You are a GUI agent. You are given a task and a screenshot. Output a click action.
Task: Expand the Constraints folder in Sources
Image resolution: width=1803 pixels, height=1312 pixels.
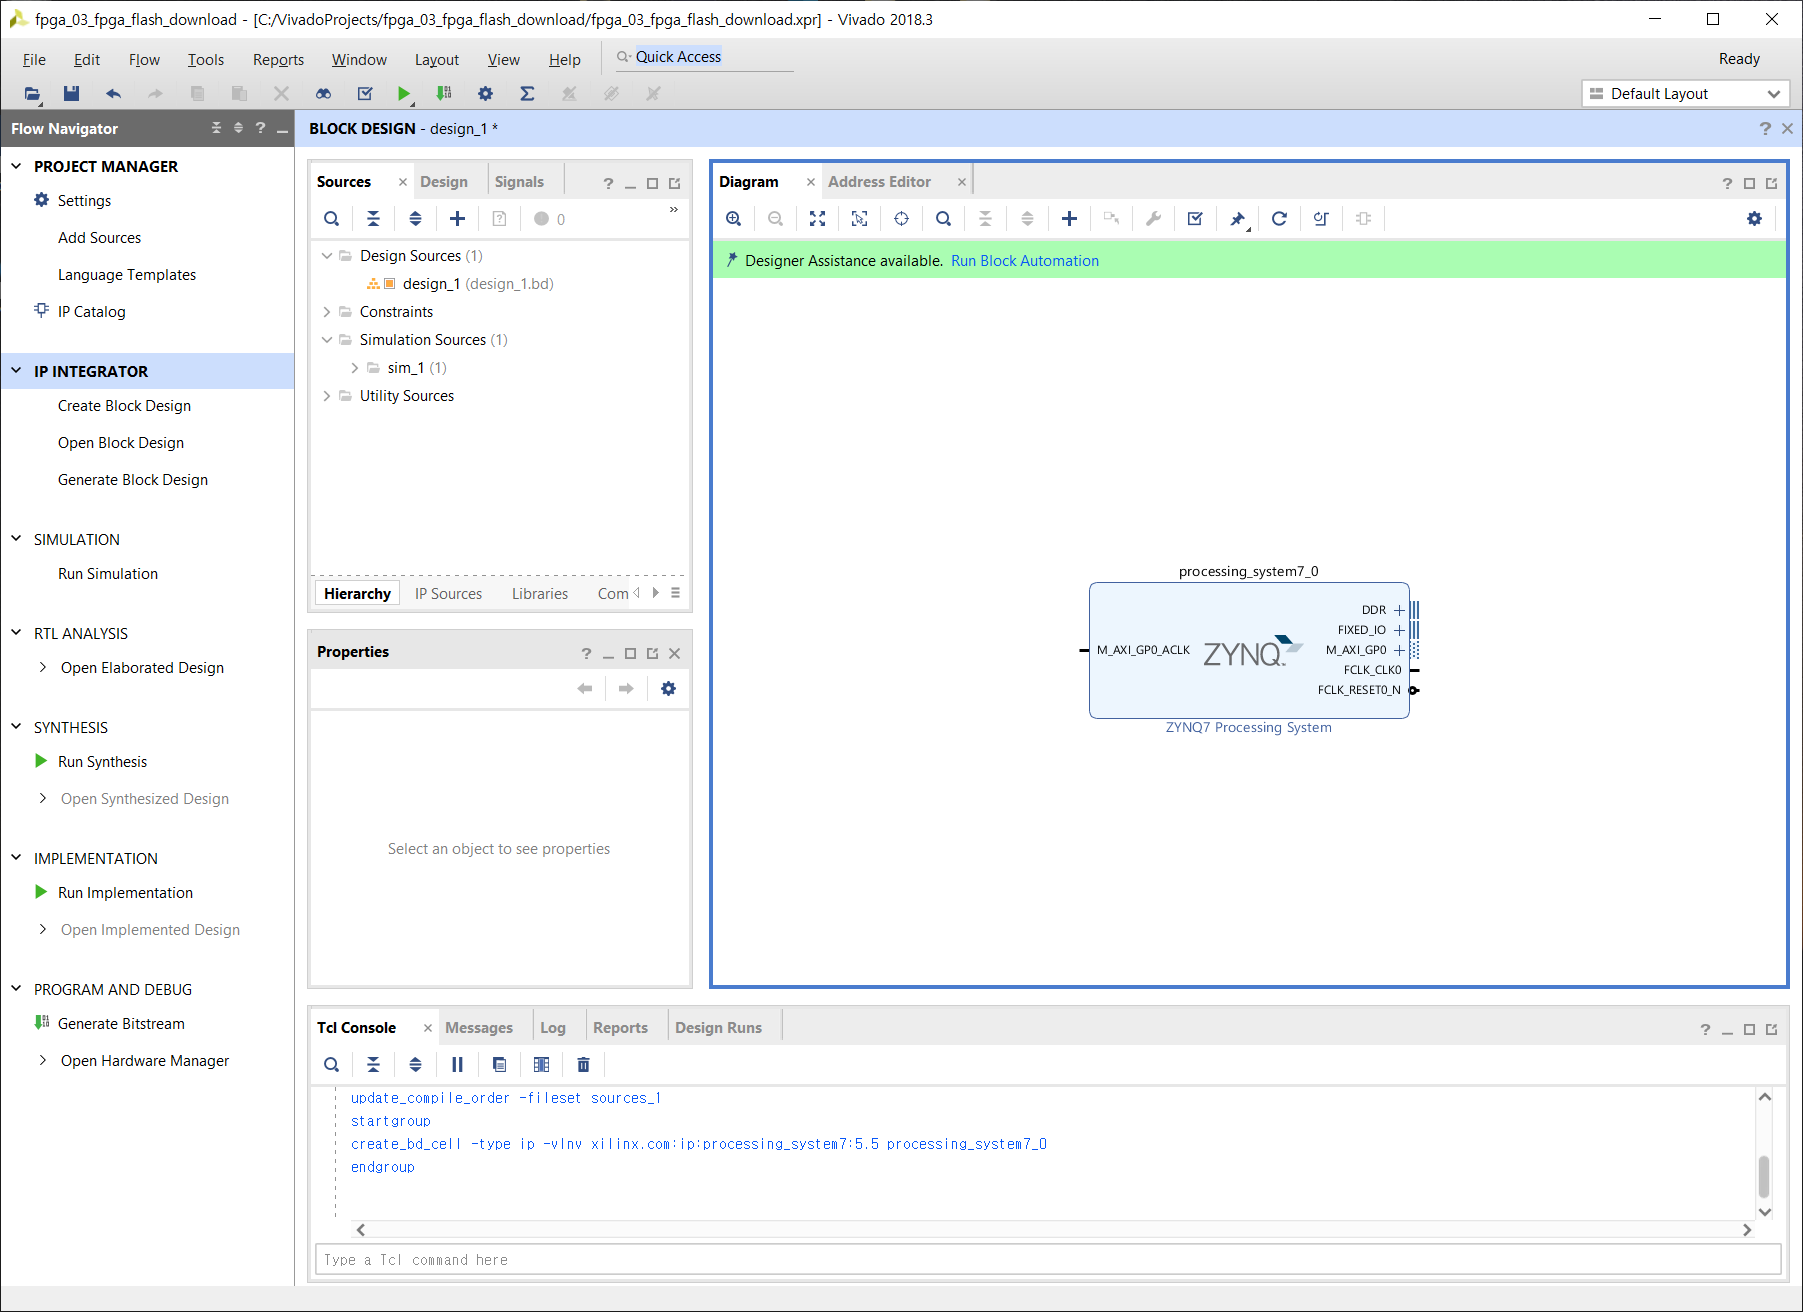click(326, 312)
